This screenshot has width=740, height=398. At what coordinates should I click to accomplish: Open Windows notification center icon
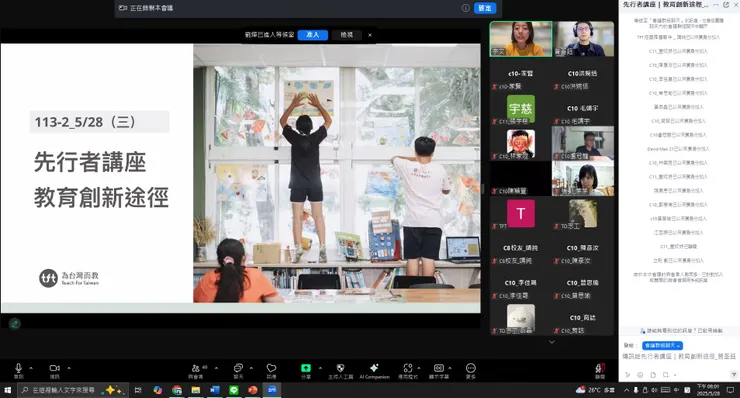click(731, 390)
